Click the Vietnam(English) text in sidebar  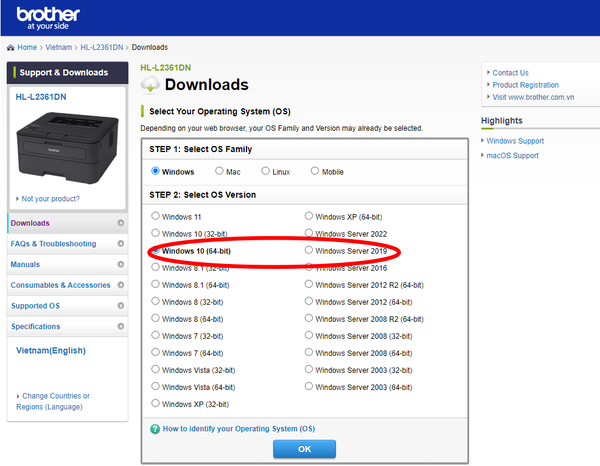(x=51, y=350)
